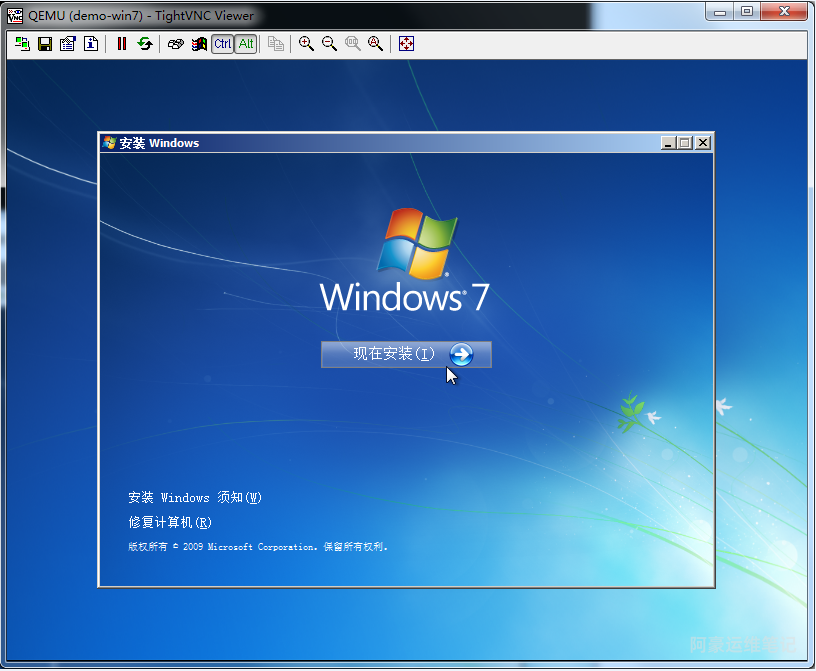Reset zoom to 100% in the toolbar
The image size is (816, 671).
click(x=352, y=44)
